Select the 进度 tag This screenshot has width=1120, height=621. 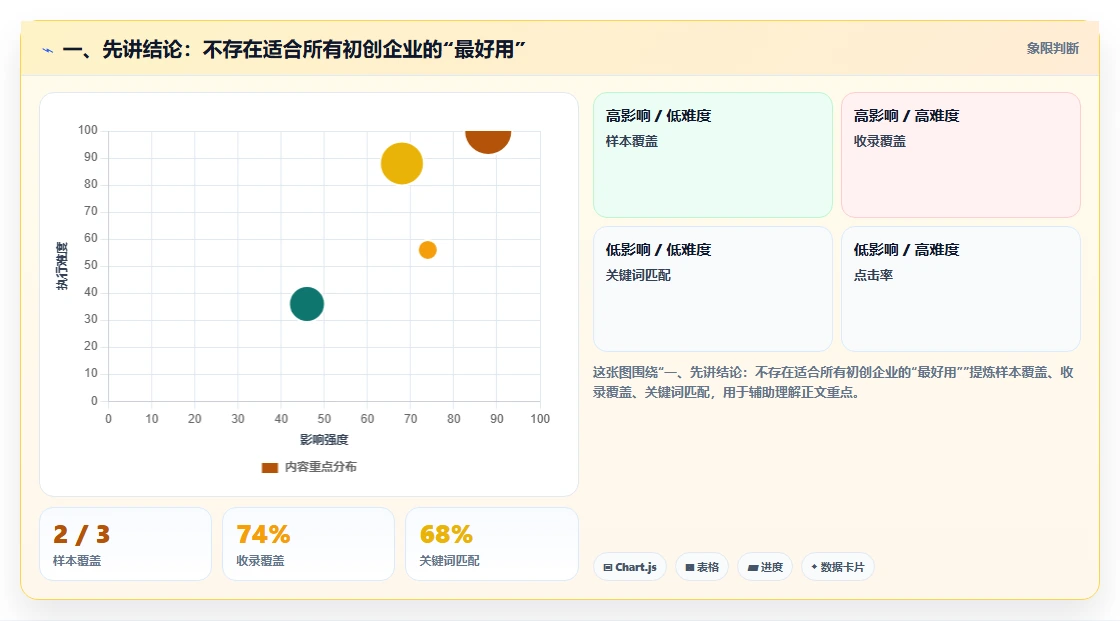pyautogui.click(x=765, y=567)
